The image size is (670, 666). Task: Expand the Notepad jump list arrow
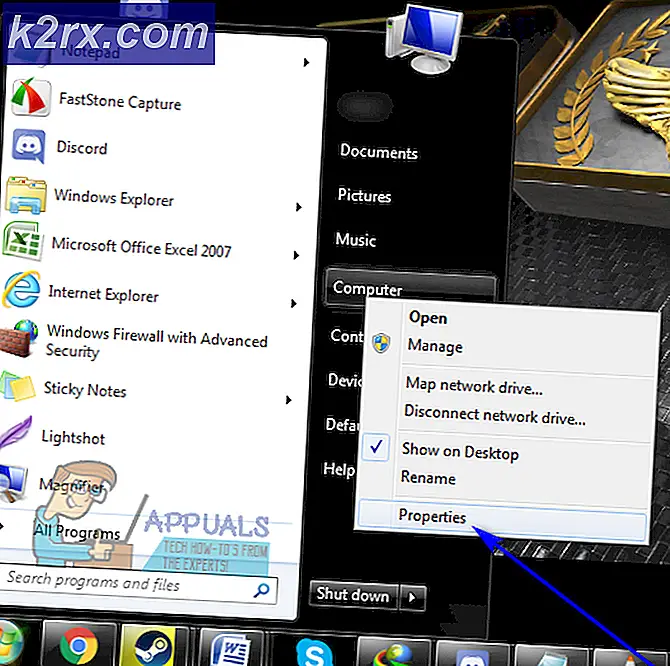click(x=306, y=62)
